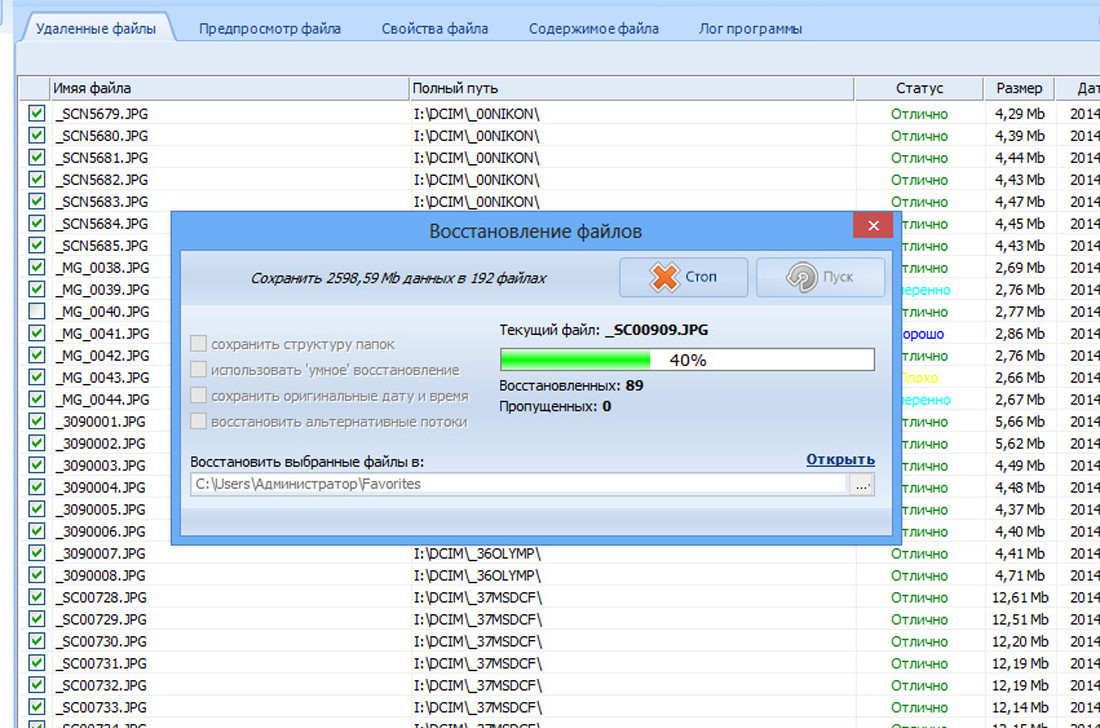Uncheck the _SCN5679.JPG file checkbox
Viewport: 1100px width, 728px height.
(37, 114)
